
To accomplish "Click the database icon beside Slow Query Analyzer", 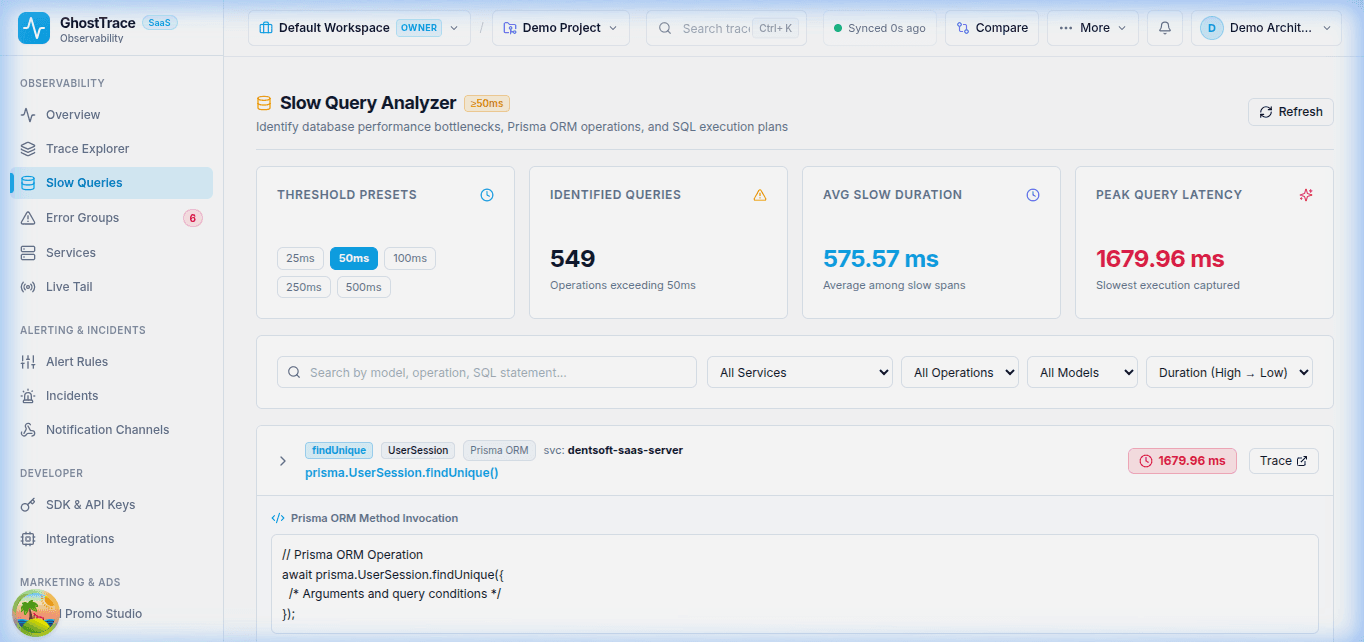I will 264,103.
